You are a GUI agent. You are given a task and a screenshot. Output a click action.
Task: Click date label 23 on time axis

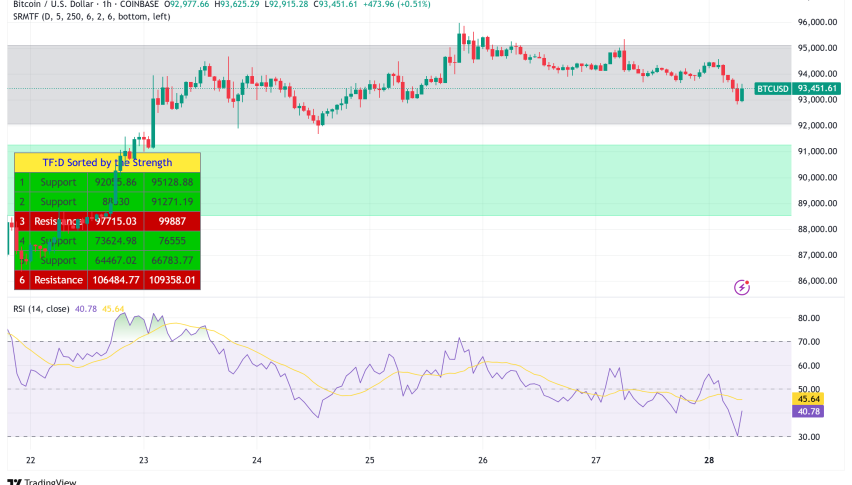click(x=143, y=461)
